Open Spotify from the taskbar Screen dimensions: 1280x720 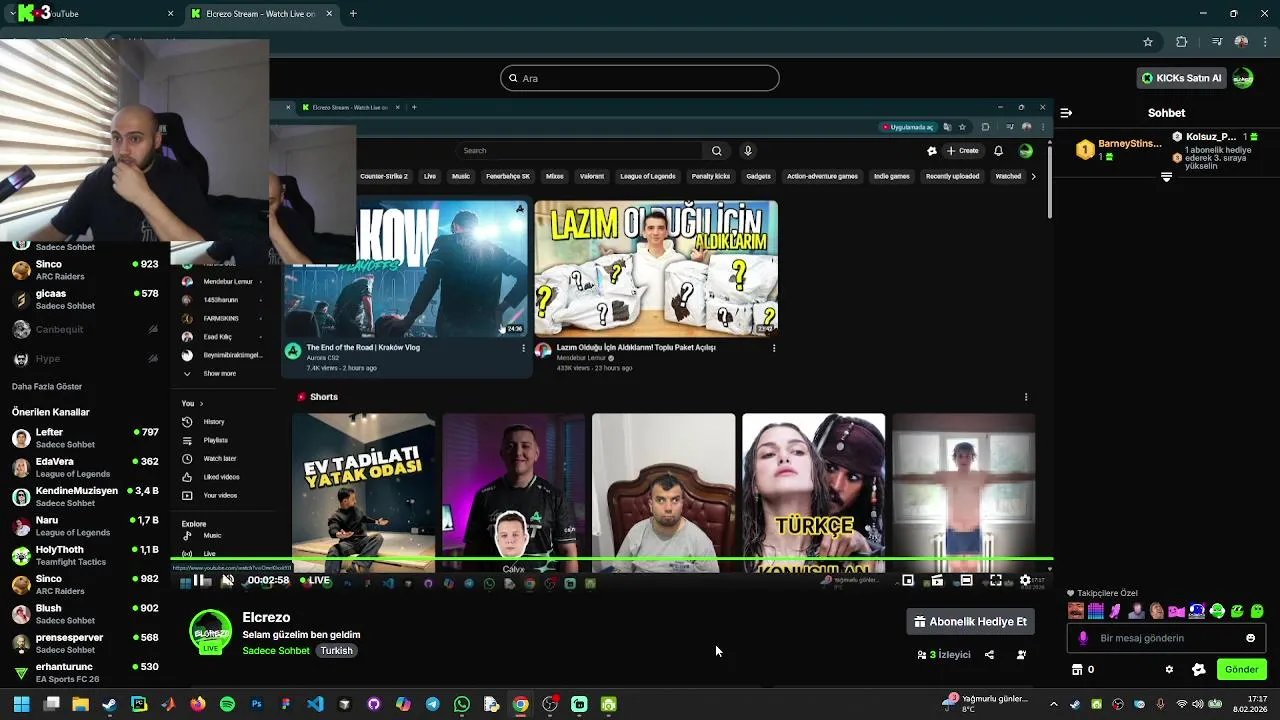tap(227, 704)
